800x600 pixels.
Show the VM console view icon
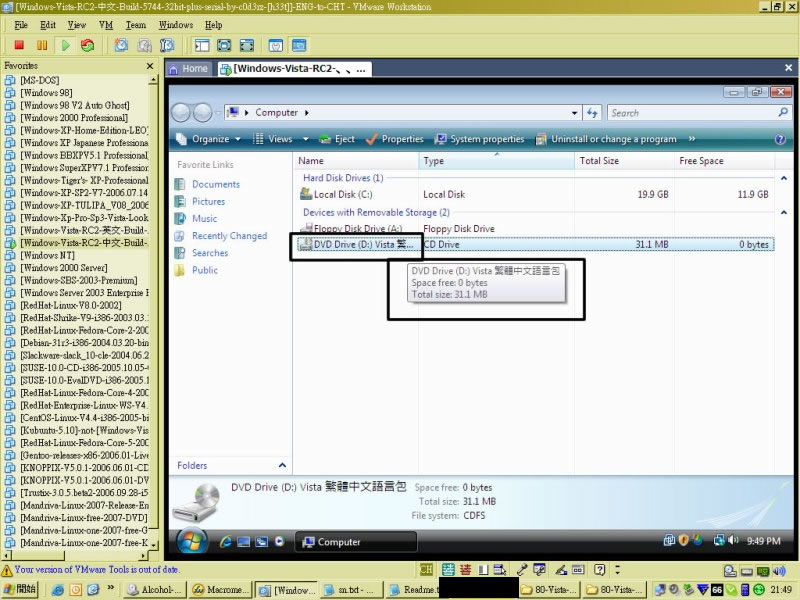[299, 45]
